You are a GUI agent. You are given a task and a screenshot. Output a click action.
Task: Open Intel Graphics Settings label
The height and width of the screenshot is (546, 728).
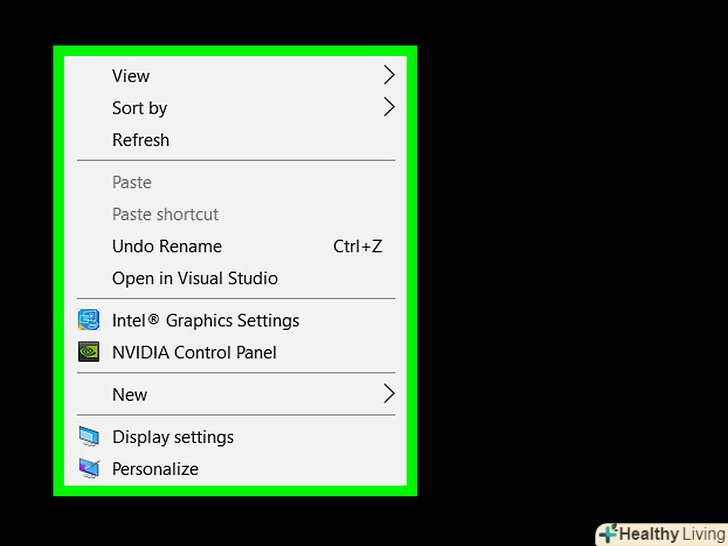(x=206, y=321)
